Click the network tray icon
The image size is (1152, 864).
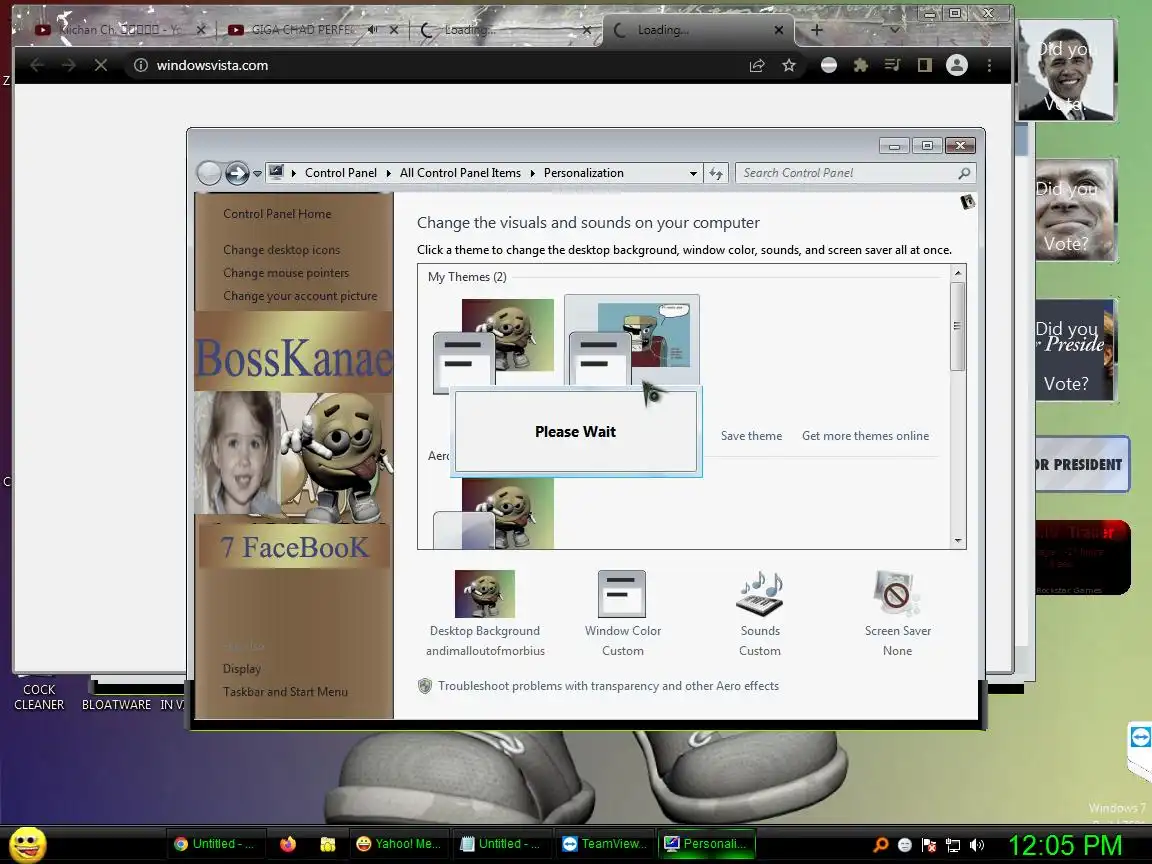953,845
